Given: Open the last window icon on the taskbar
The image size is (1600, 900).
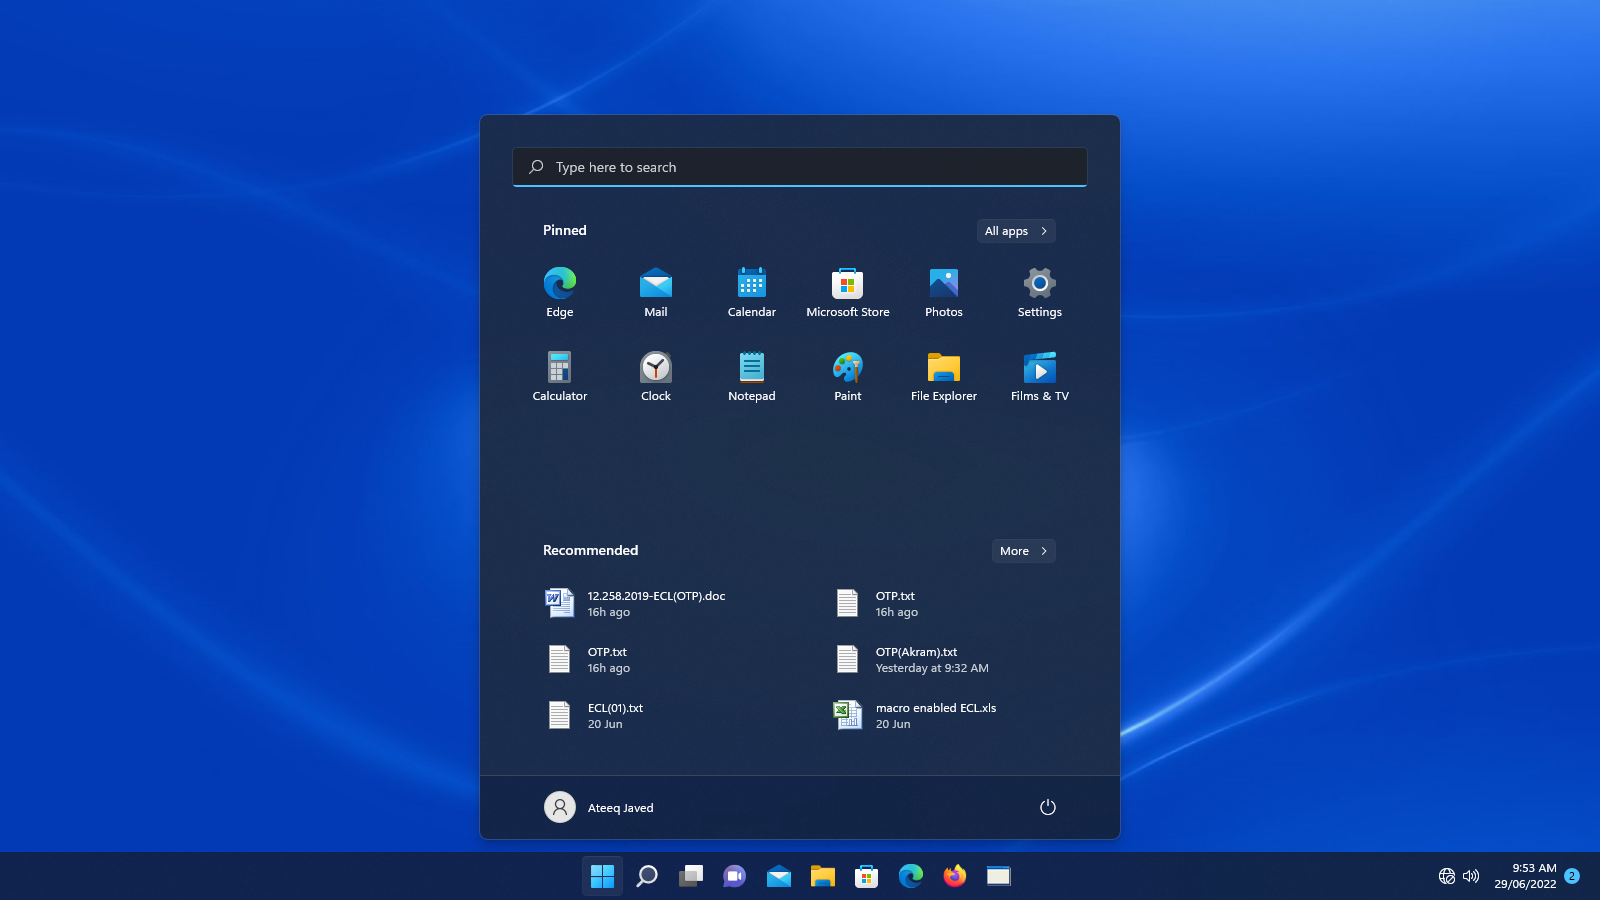Looking at the screenshot, I should 999,876.
